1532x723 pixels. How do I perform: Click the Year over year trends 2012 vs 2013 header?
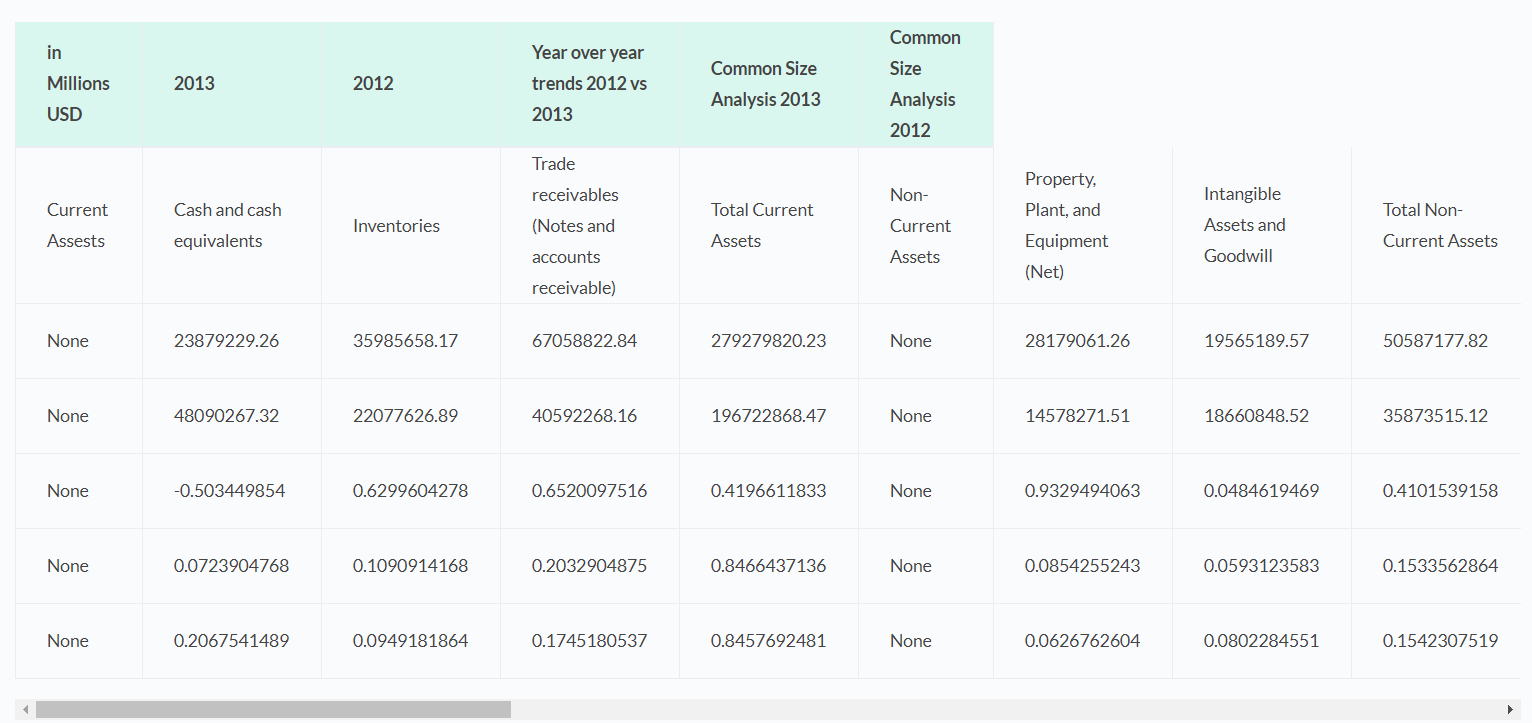[588, 84]
